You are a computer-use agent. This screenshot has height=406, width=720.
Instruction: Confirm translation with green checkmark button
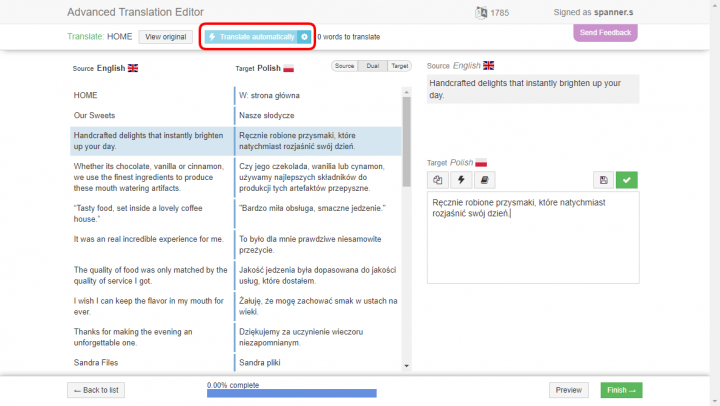pyautogui.click(x=627, y=180)
